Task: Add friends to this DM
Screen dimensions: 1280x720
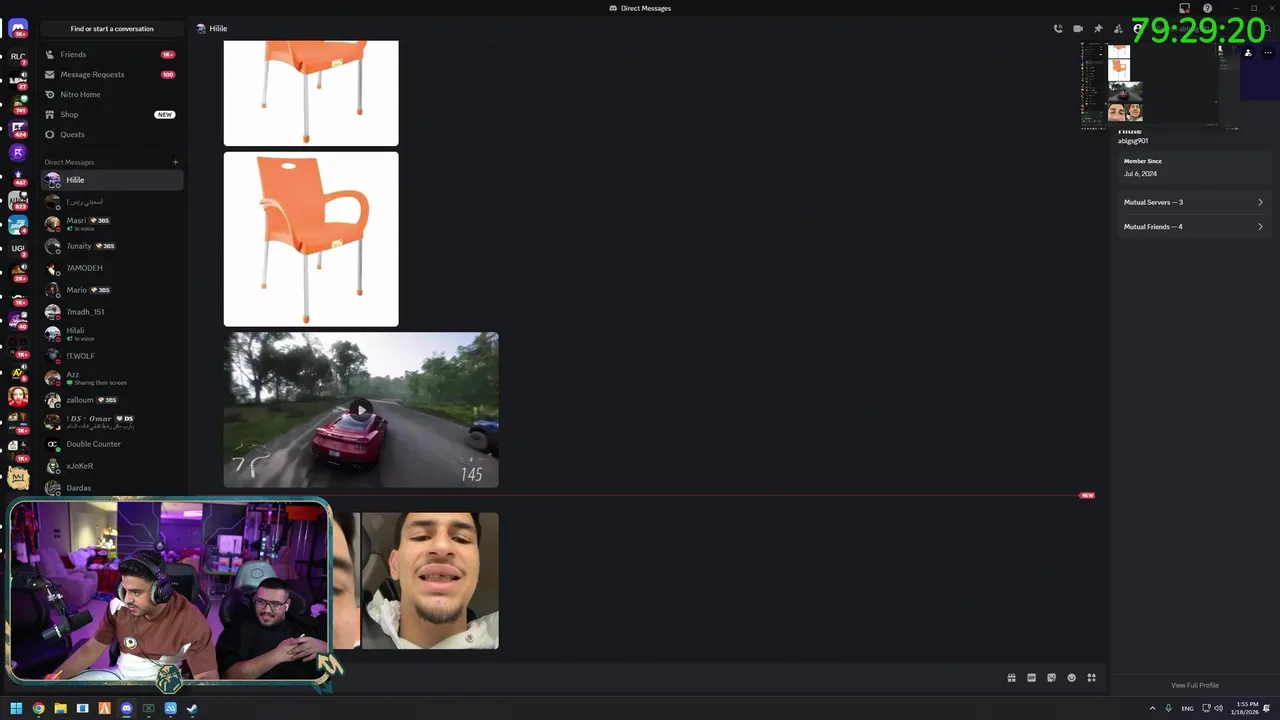Action: (1118, 29)
